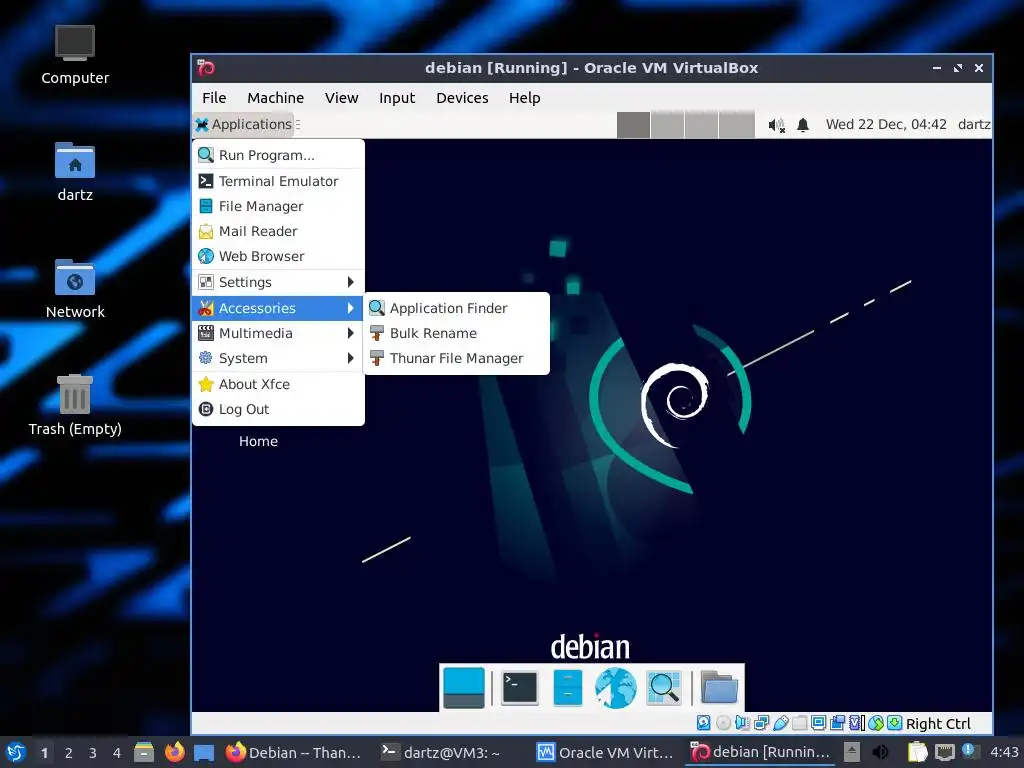This screenshot has height=768, width=1024.
Task: Open the VirtualBox Input menu
Action: (397, 98)
